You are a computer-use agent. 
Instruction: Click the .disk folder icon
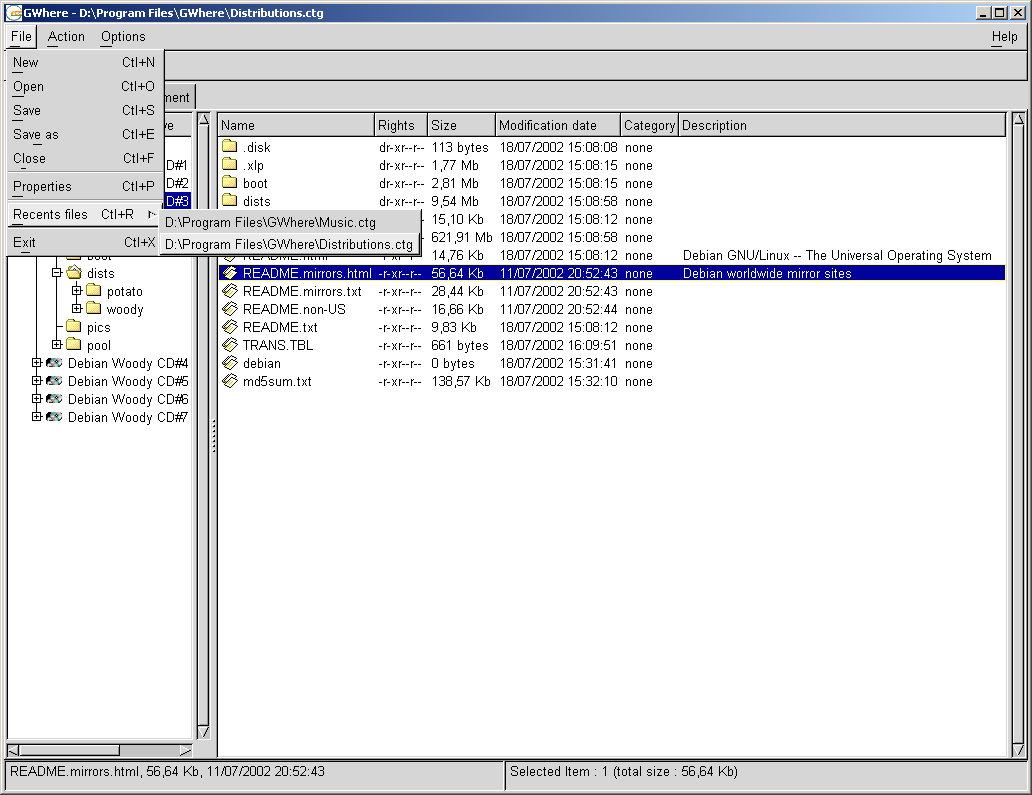pyautogui.click(x=229, y=147)
